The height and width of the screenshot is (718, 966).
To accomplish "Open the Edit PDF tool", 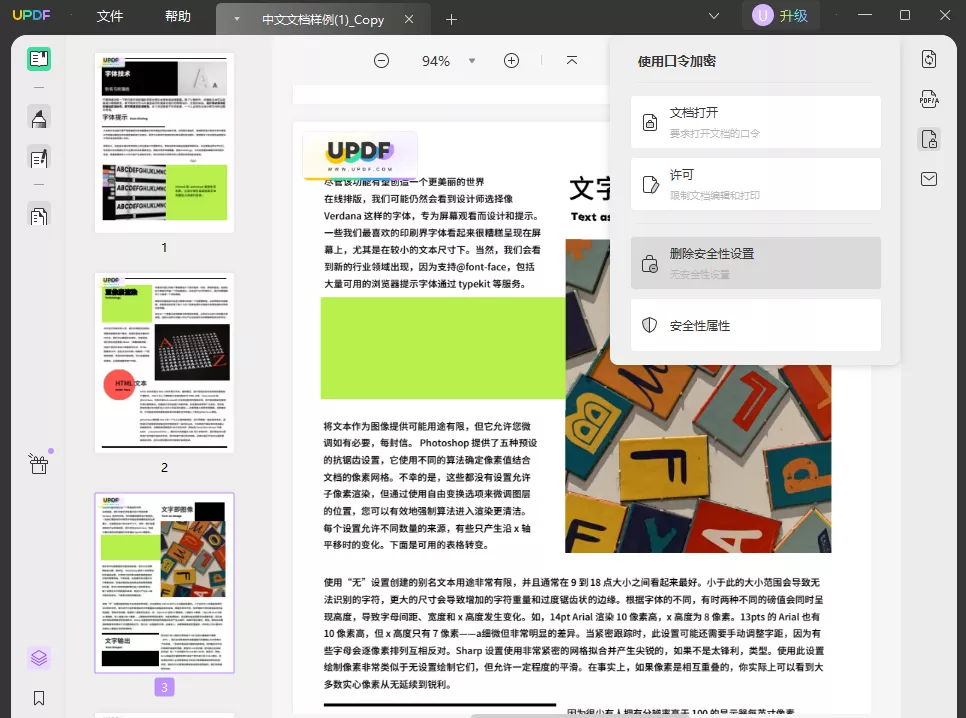I will 39,159.
